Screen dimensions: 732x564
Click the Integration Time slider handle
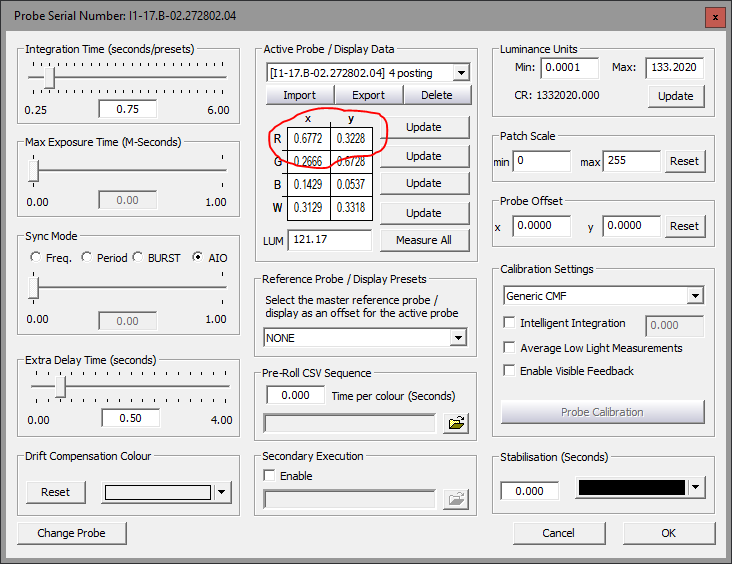pyautogui.click(x=49, y=78)
